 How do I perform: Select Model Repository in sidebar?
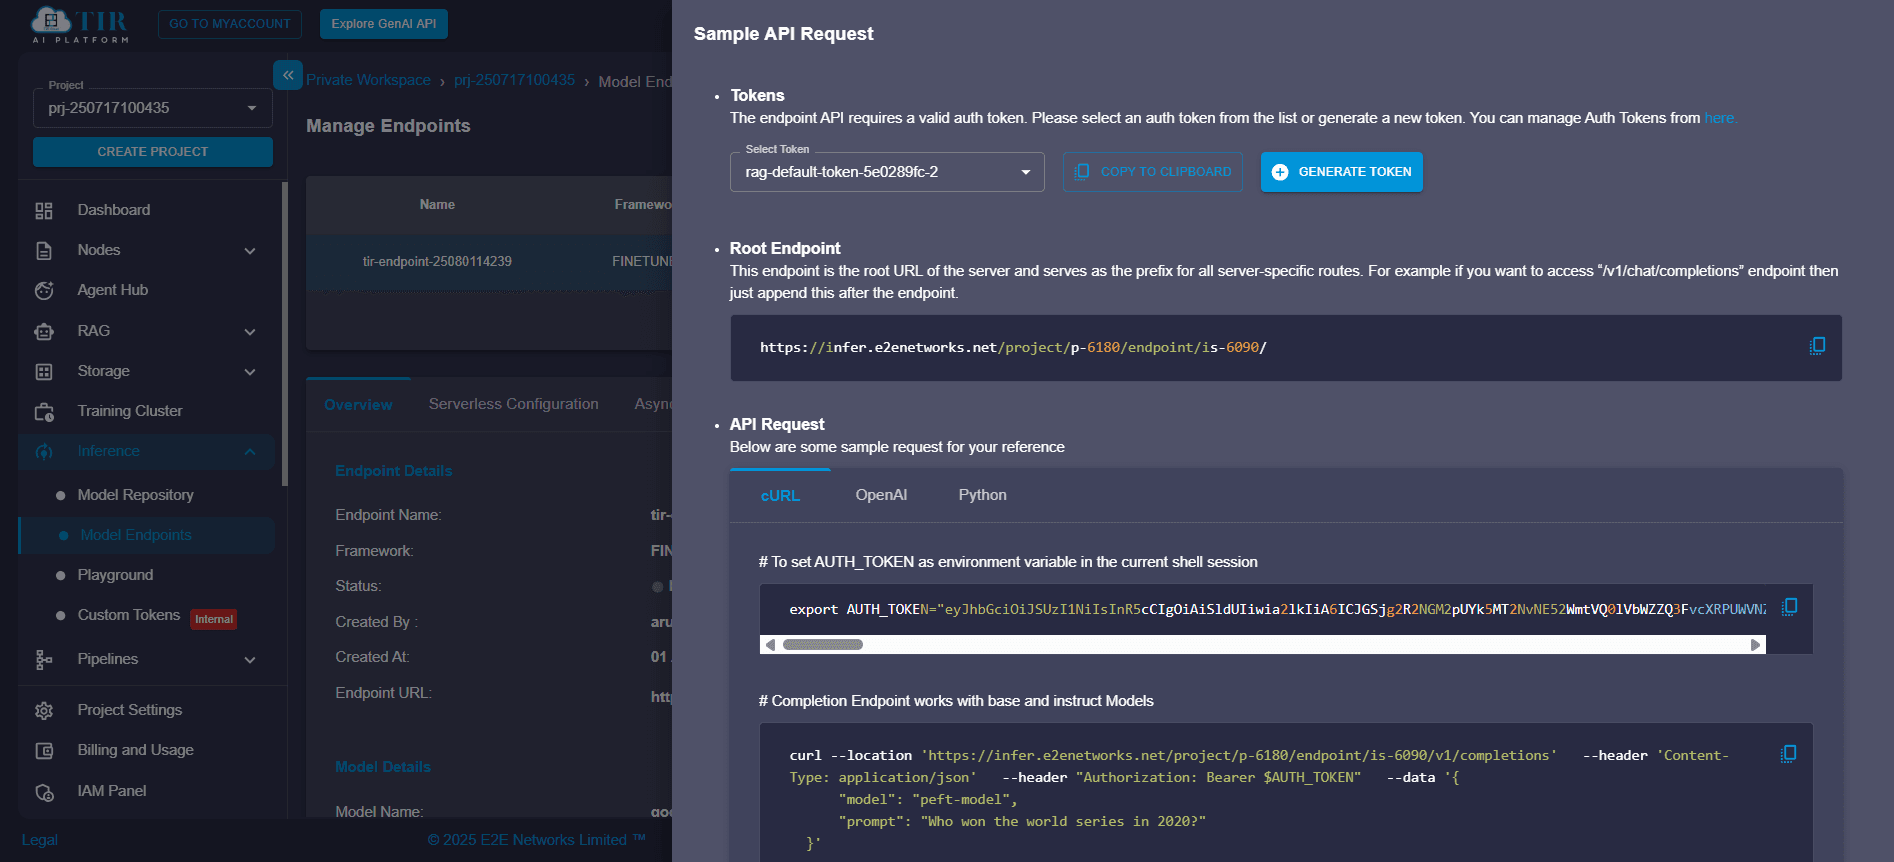point(136,495)
